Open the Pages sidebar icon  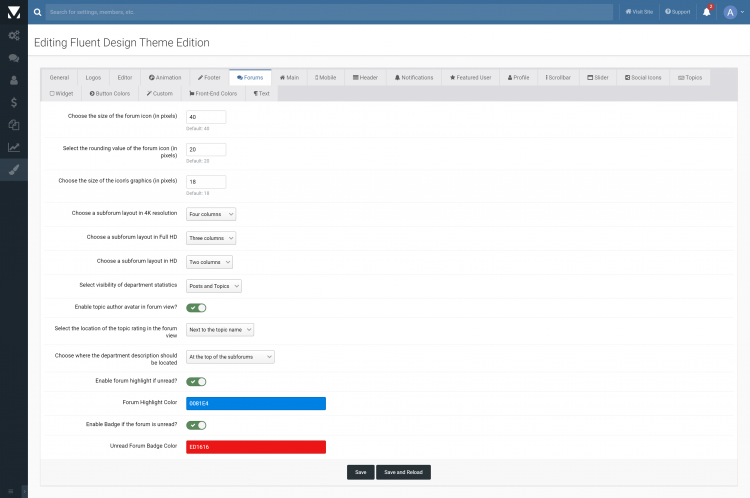pyautogui.click(x=14, y=125)
